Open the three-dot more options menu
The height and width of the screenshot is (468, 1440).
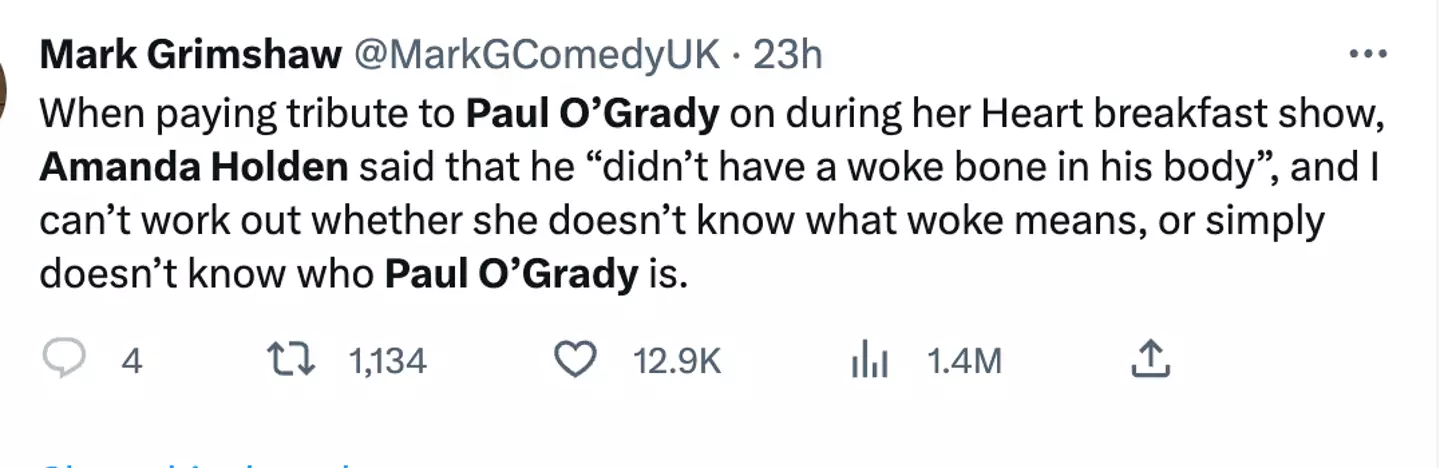(1368, 54)
